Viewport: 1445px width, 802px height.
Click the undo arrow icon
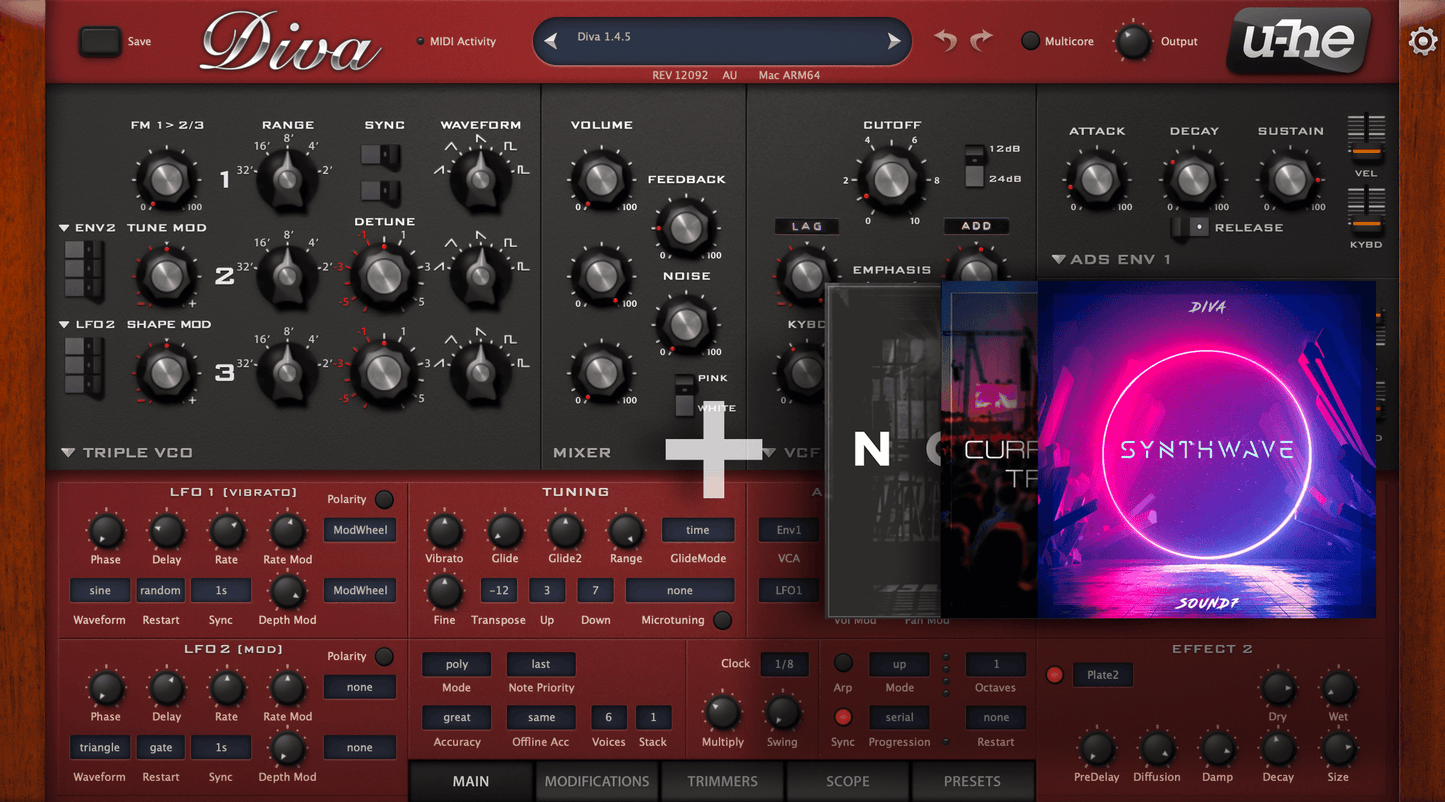coord(946,40)
